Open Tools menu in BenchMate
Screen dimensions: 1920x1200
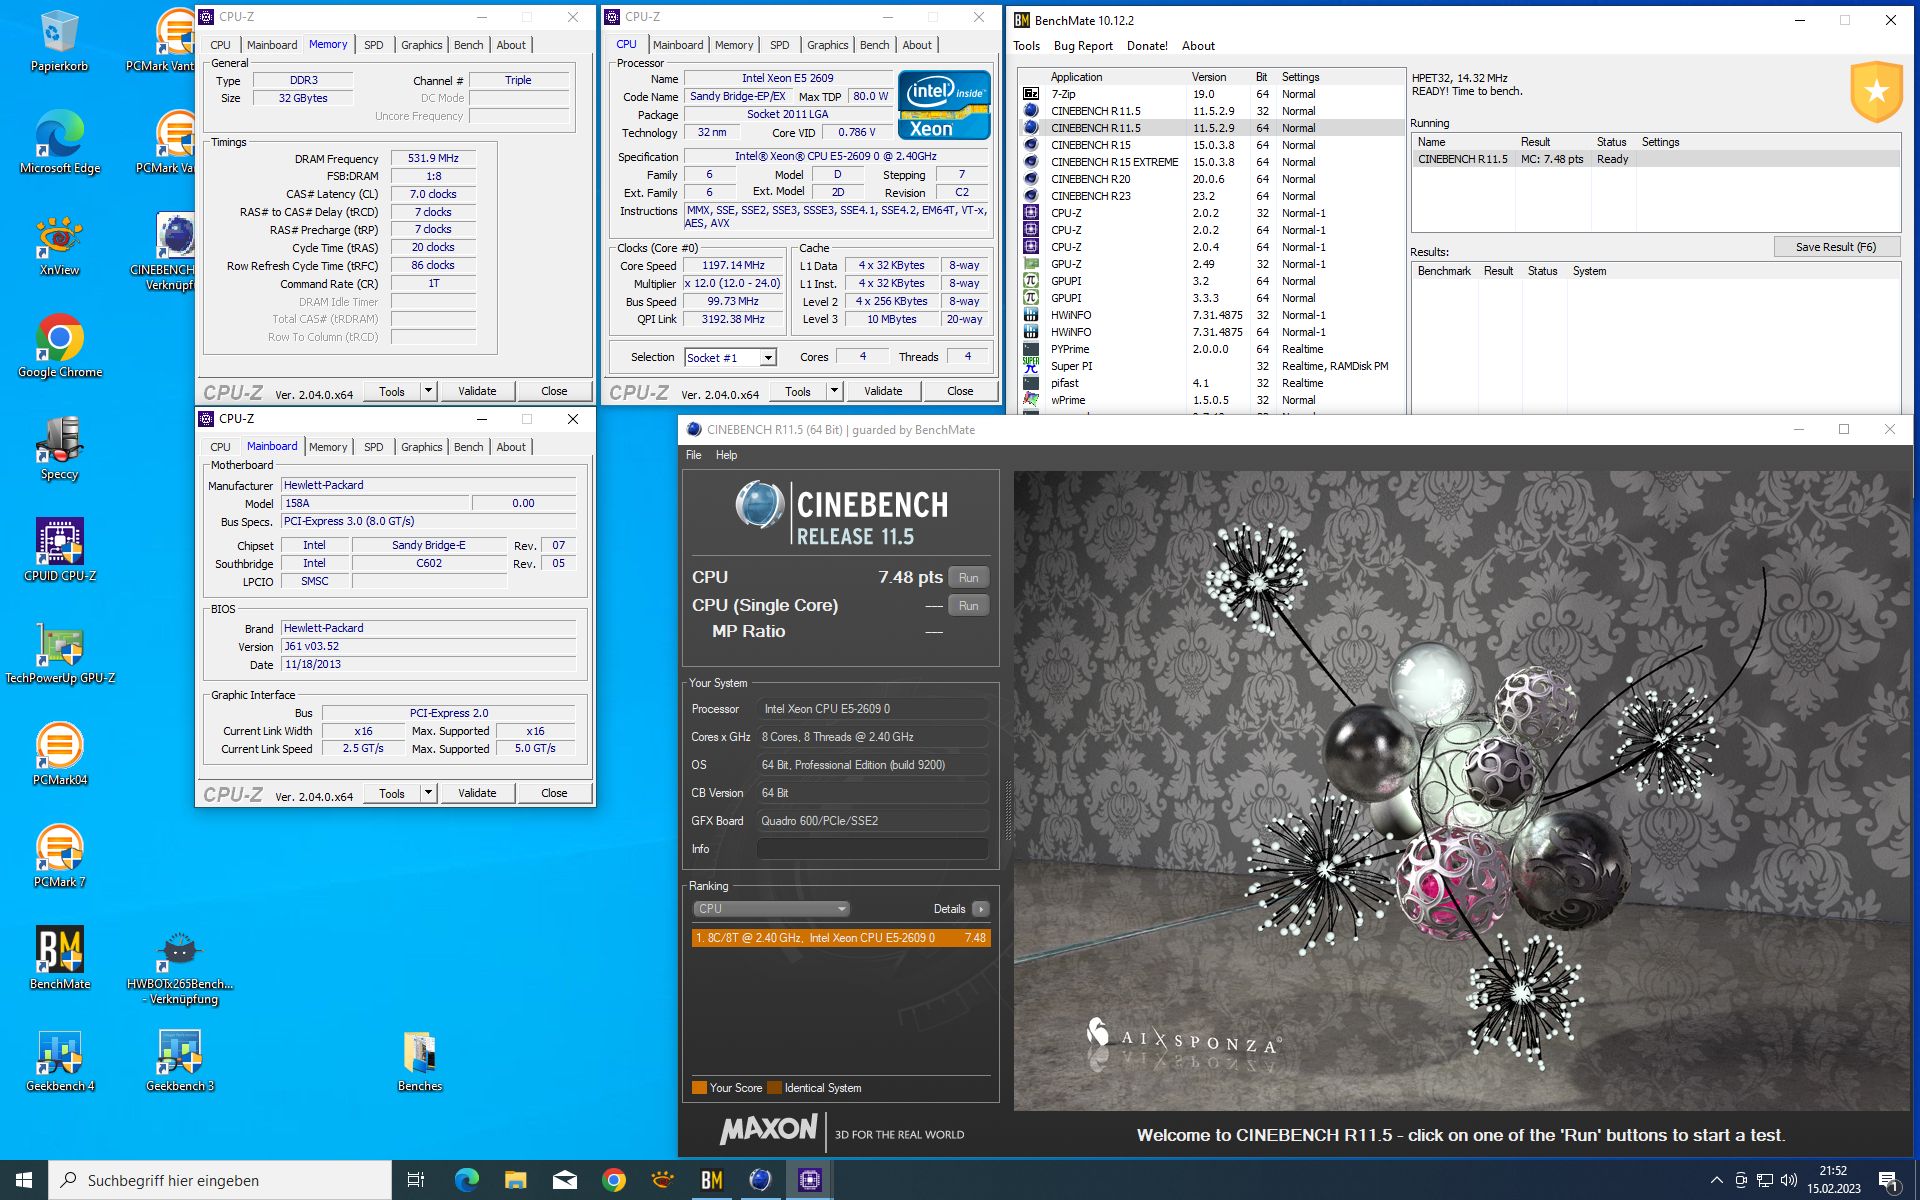[x=1026, y=46]
